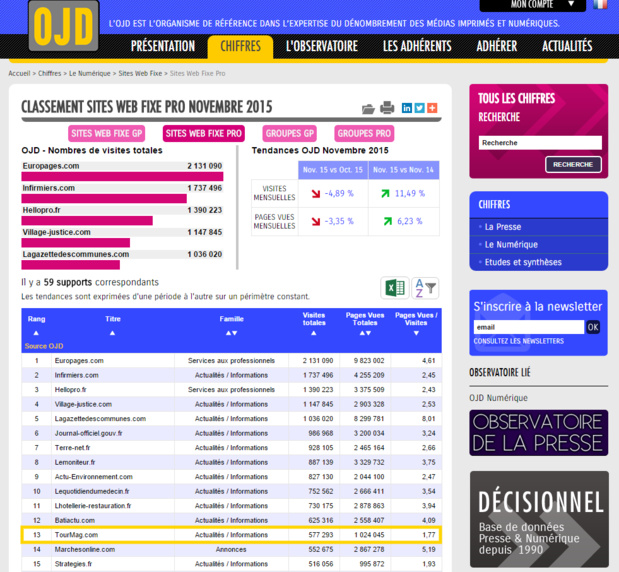Open the Adhérer menu
Viewport: 619px width, 572px height.
(x=497, y=46)
